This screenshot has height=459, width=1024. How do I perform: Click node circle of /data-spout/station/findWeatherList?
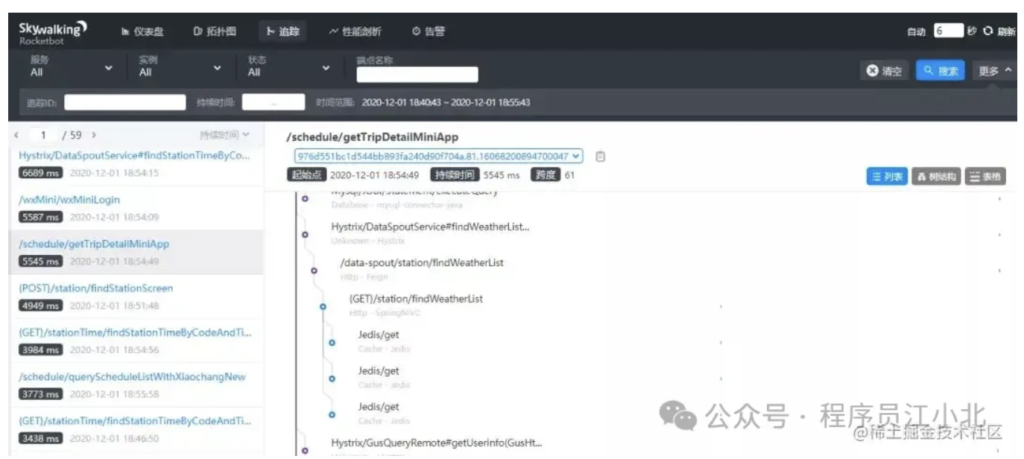point(314,270)
